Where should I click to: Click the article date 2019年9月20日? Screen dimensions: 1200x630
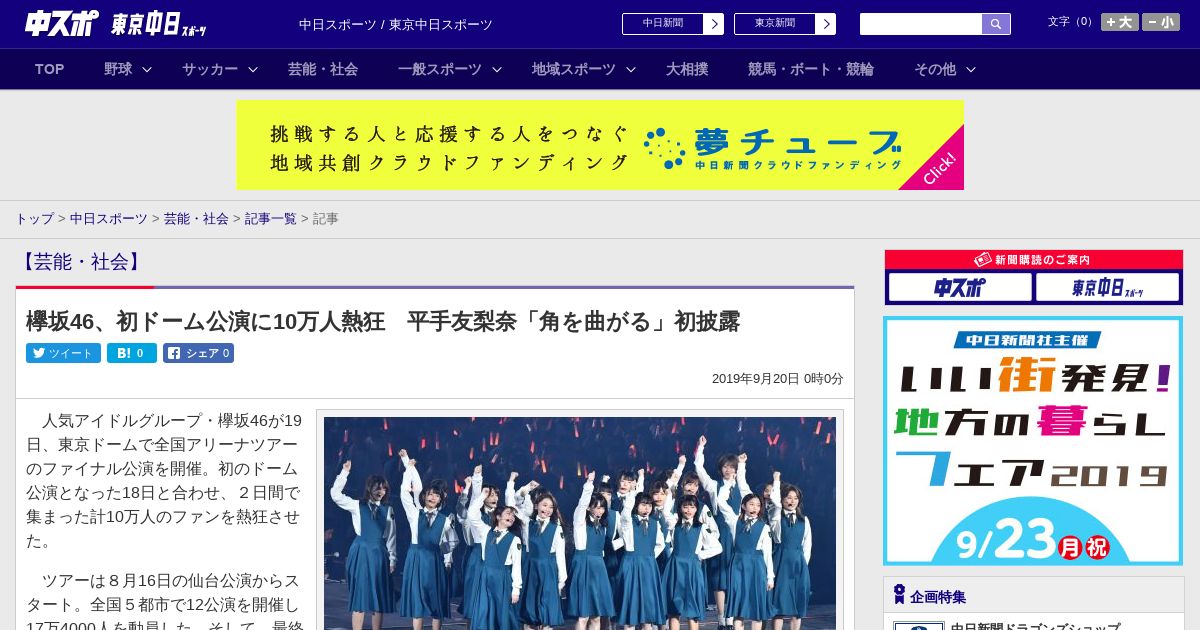777,379
